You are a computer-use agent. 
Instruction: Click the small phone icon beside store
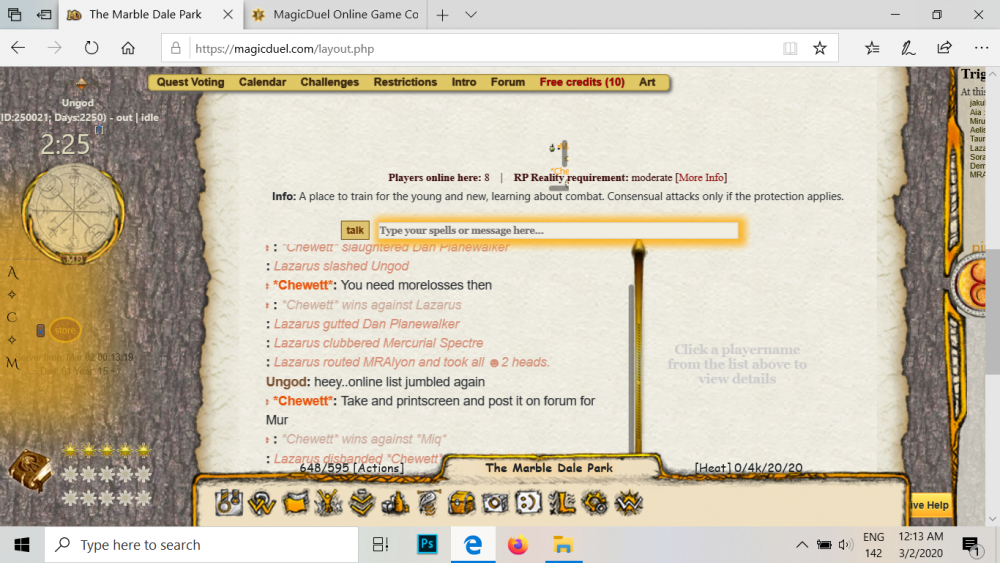(40, 330)
